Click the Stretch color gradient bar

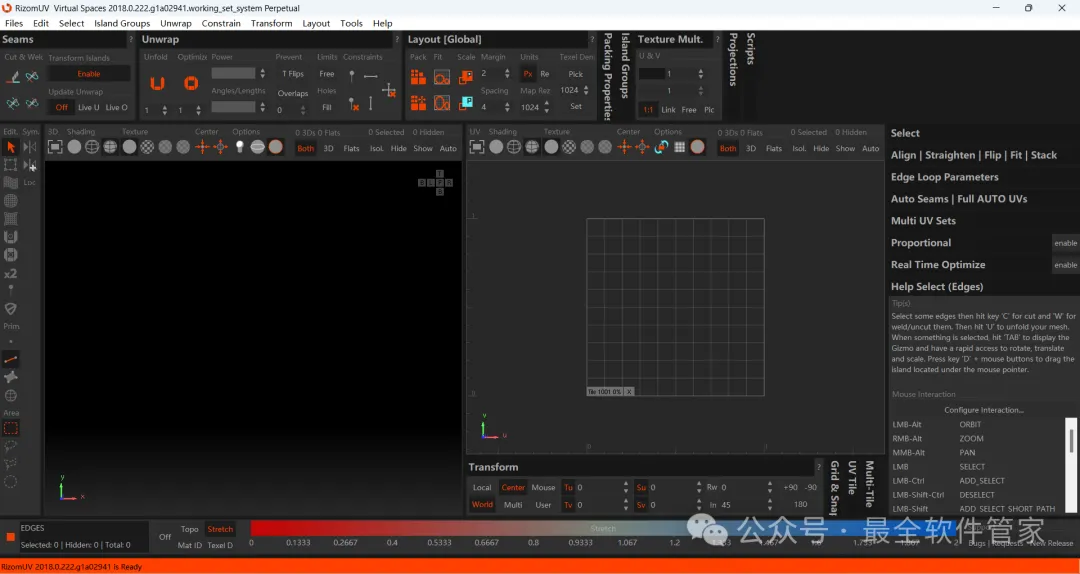coord(603,529)
